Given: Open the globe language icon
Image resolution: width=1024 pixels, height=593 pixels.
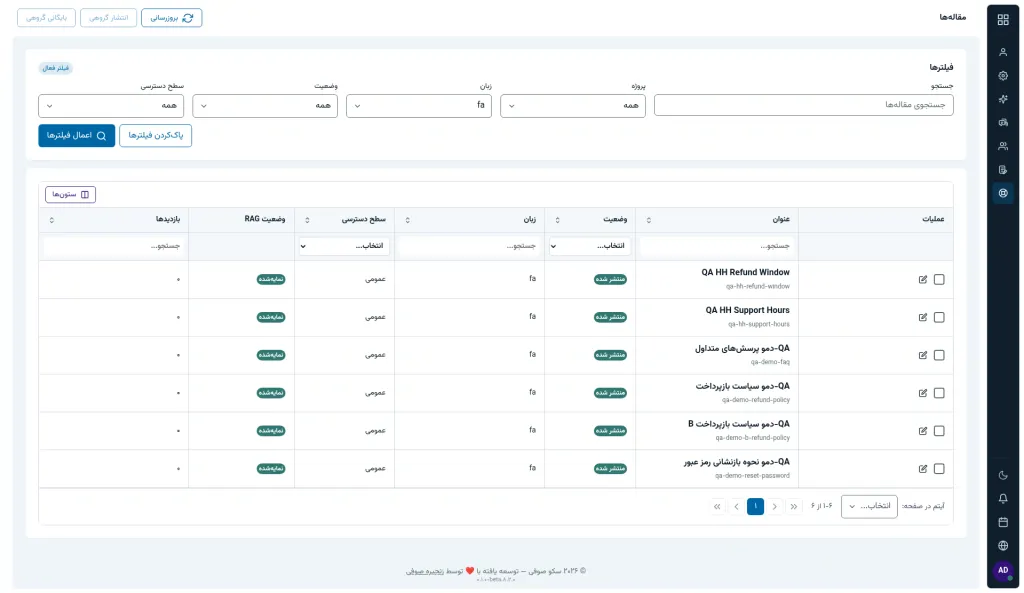Looking at the screenshot, I should [x=1002, y=546].
